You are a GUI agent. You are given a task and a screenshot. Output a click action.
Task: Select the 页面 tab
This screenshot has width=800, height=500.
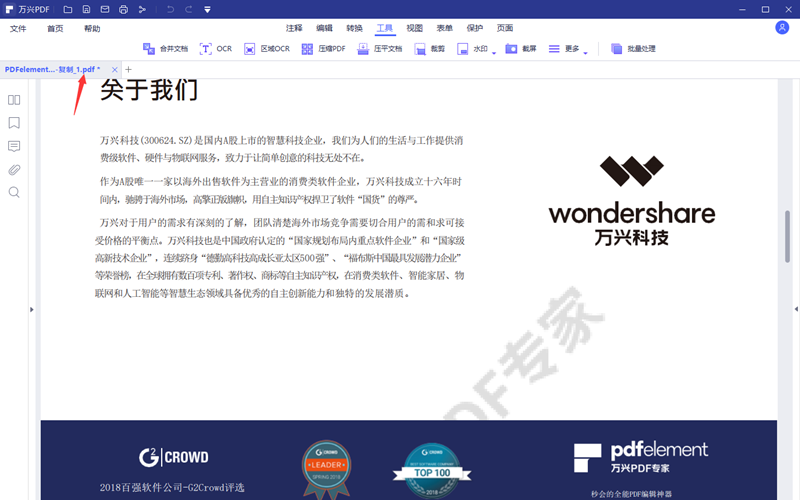point(505,28)
